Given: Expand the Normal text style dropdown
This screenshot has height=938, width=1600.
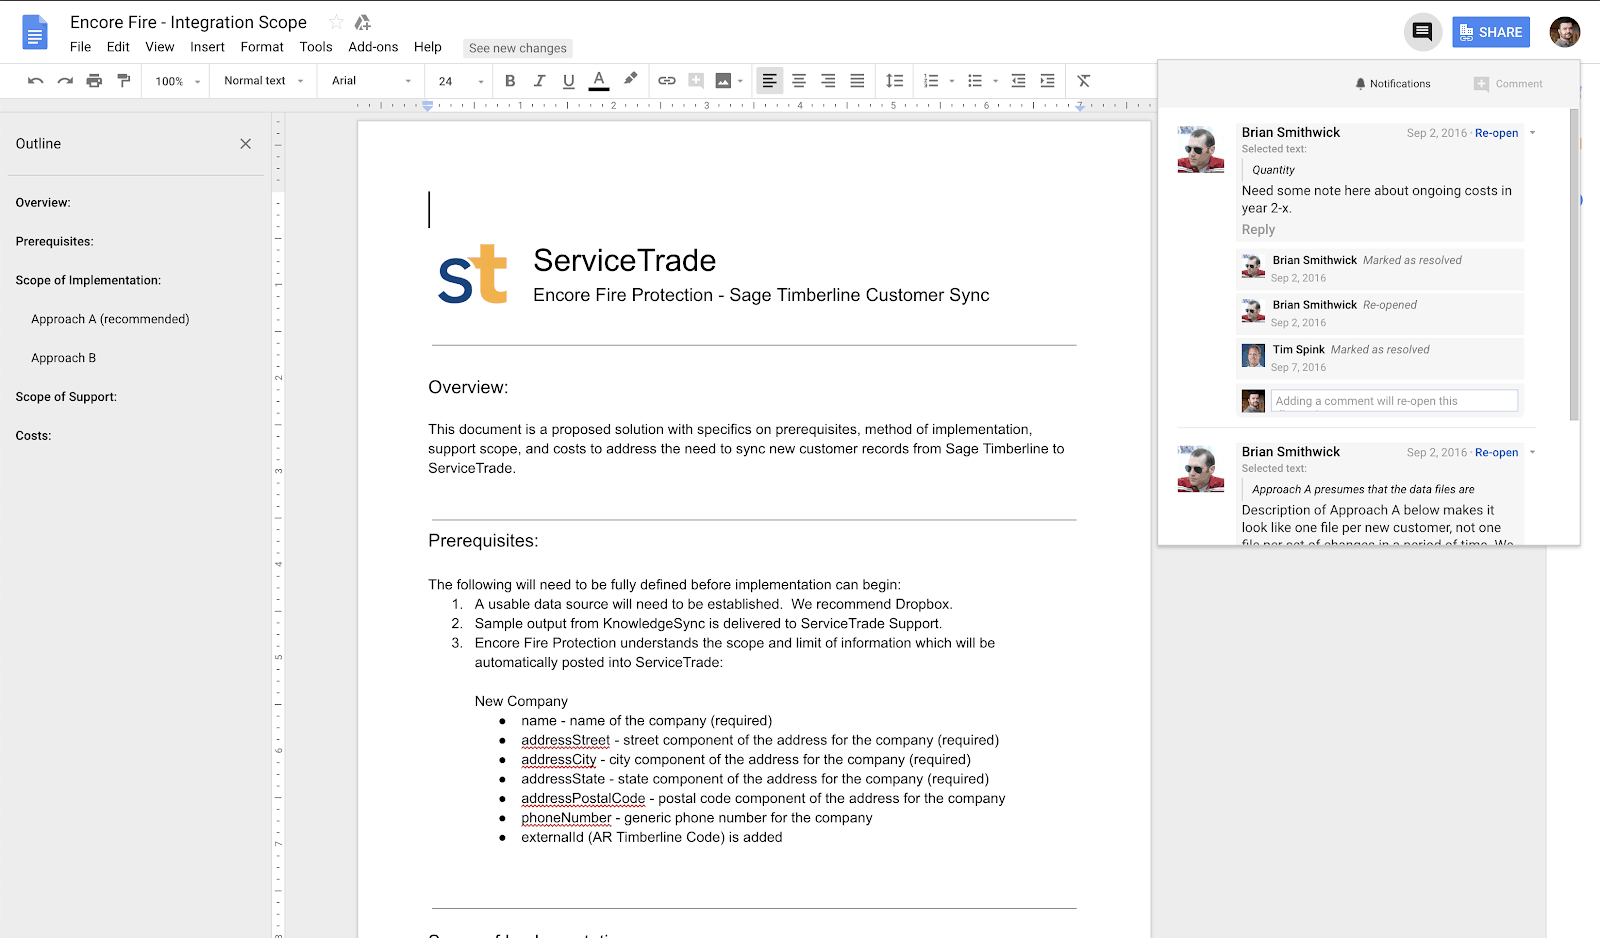Looking at the screenshot, I should (263, 81).
